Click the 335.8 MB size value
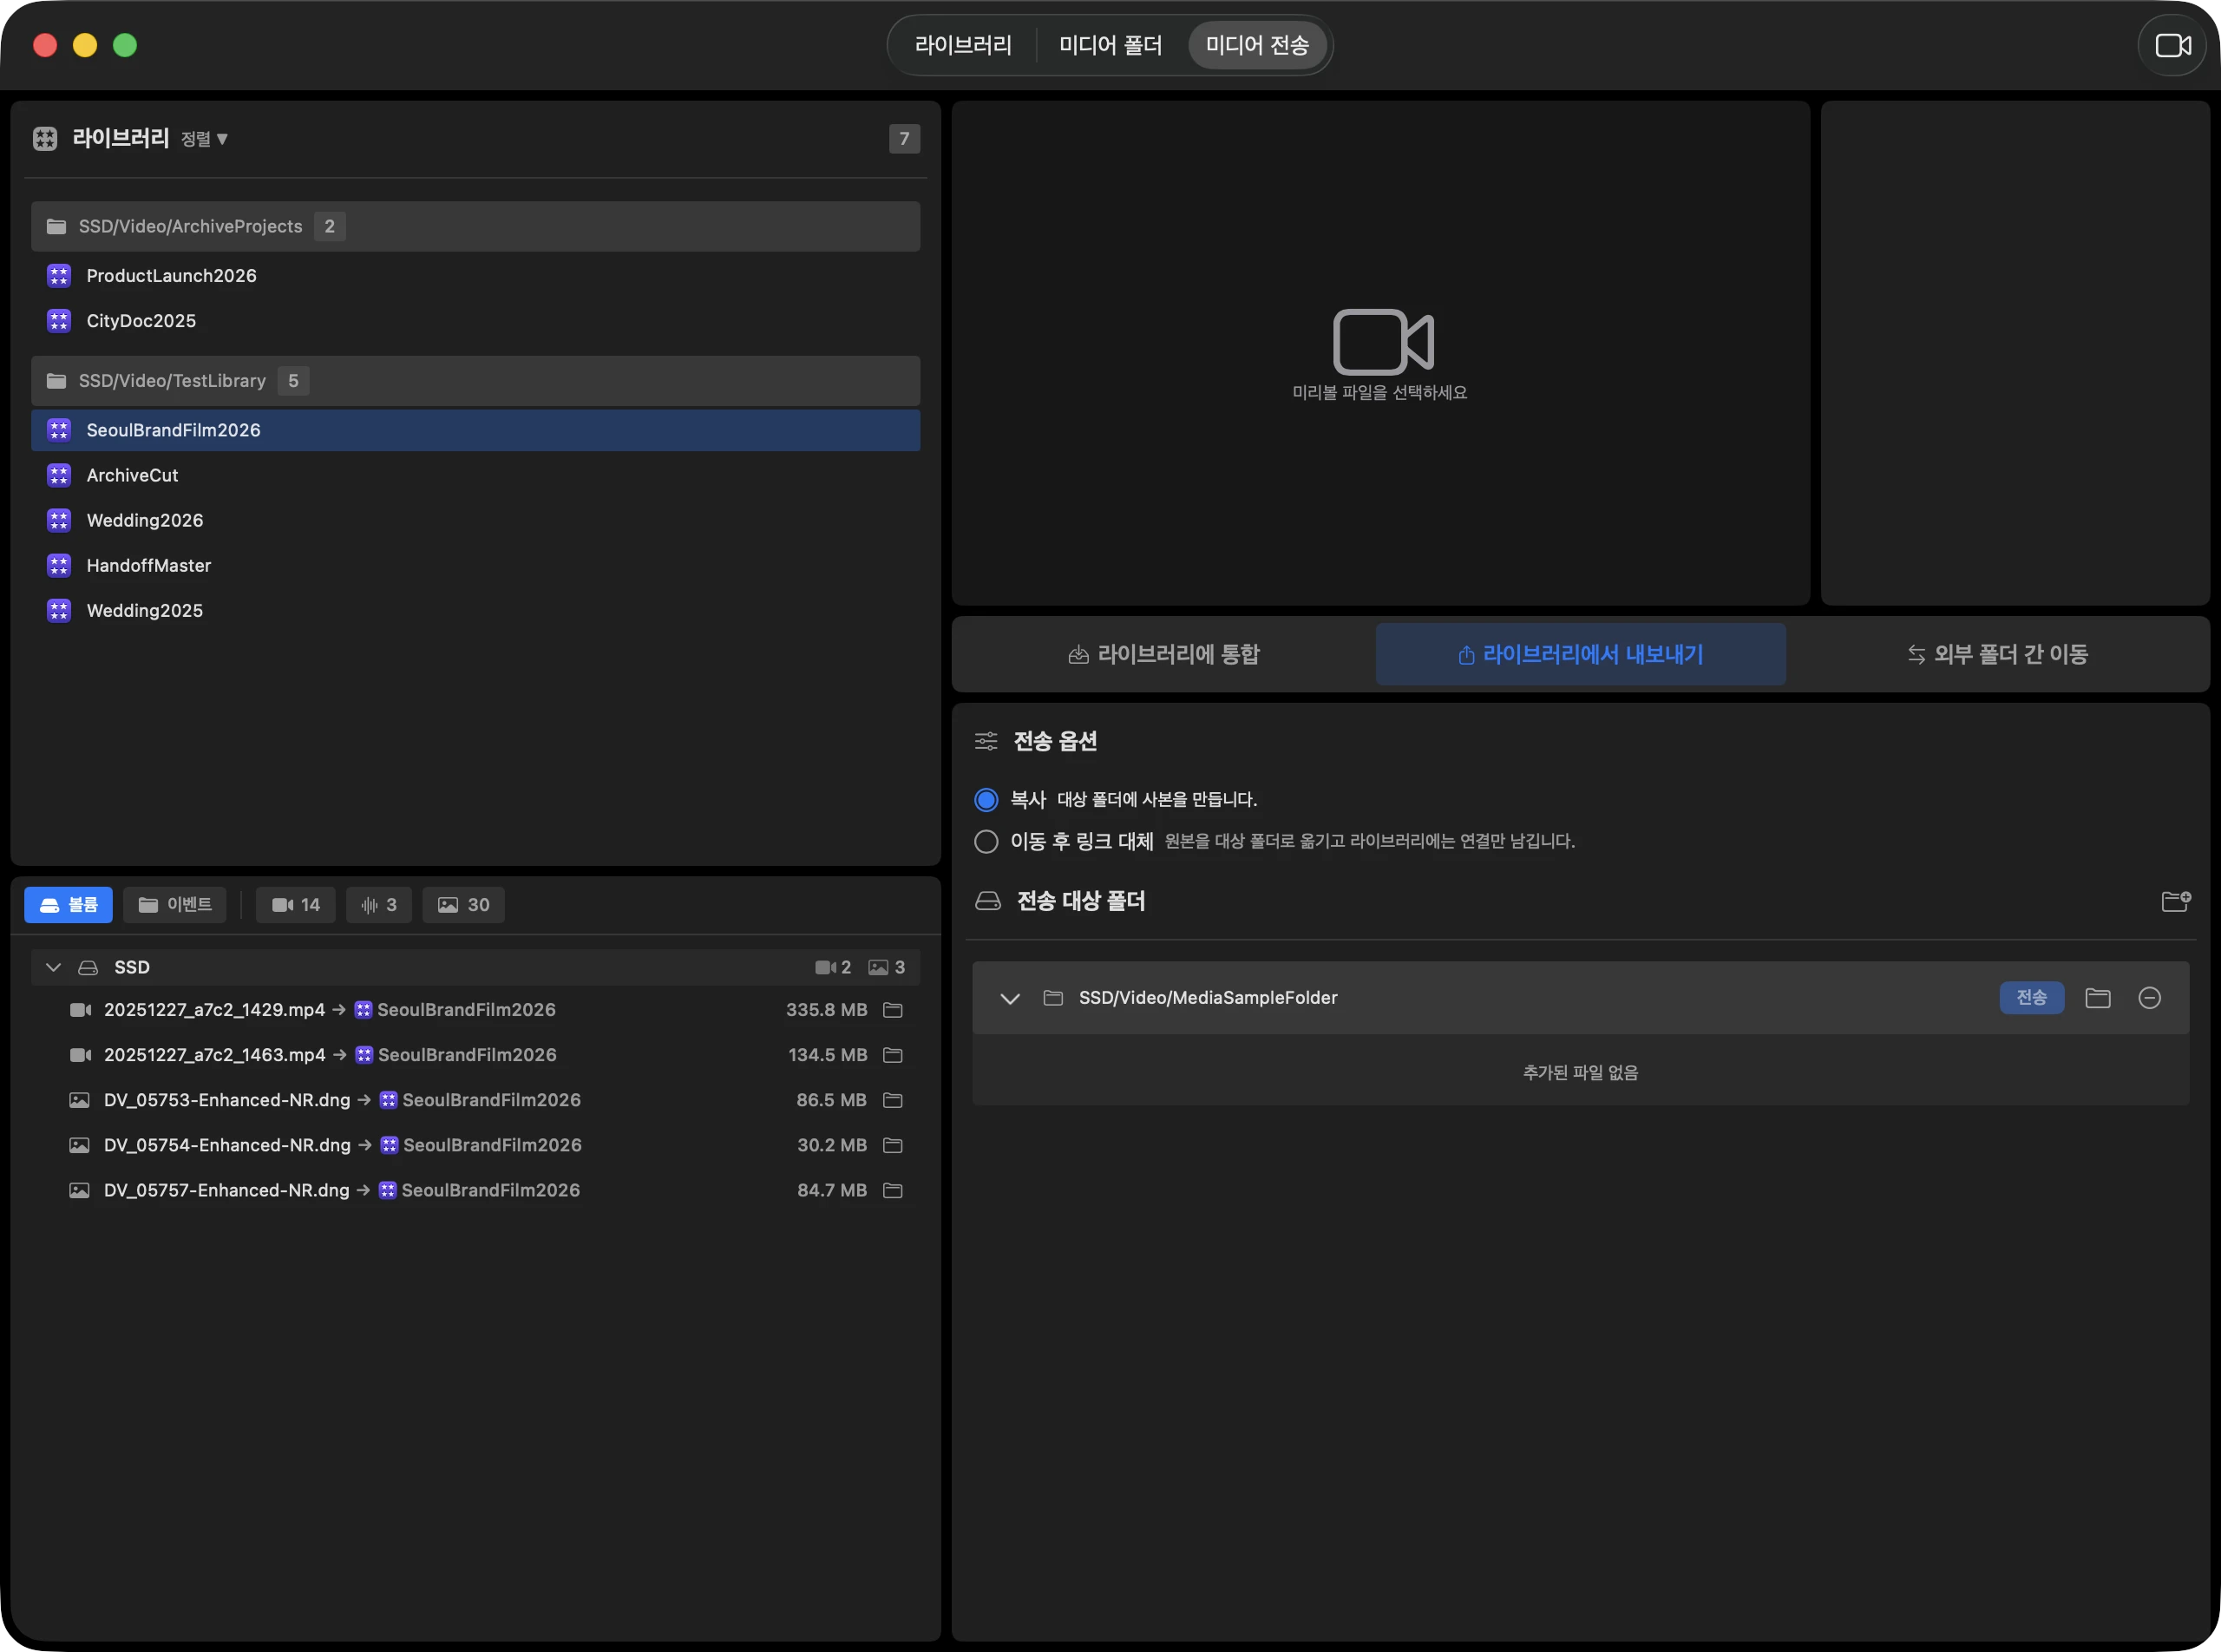This screenshot has width=2221, height=1652. click(826, 1010)
